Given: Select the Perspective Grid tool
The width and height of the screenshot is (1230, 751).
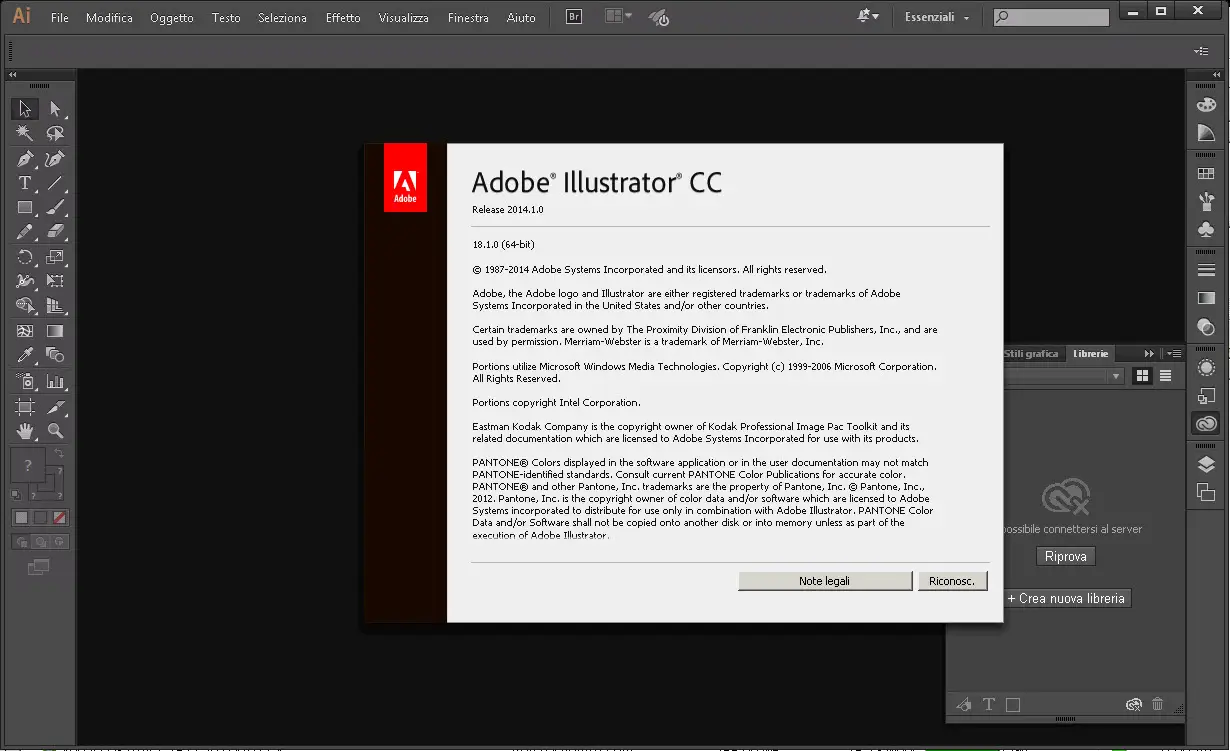Looking at the screenshot, I should click(55, 306).
